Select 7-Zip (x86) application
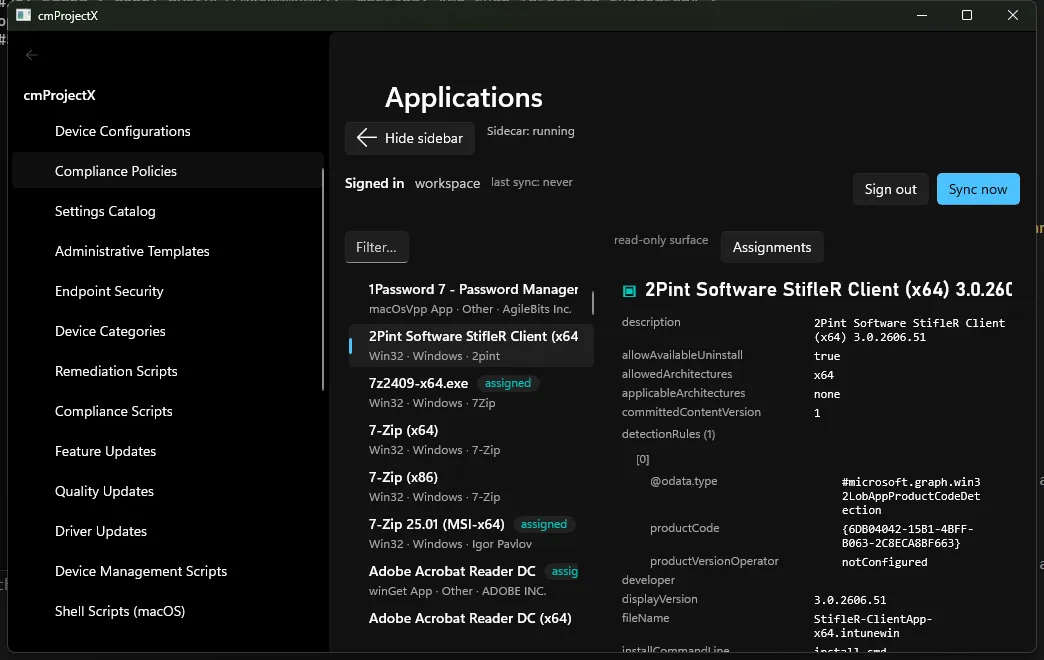Image resolution: width=1044 pixels, height=660 pixels. coord(469,487)
